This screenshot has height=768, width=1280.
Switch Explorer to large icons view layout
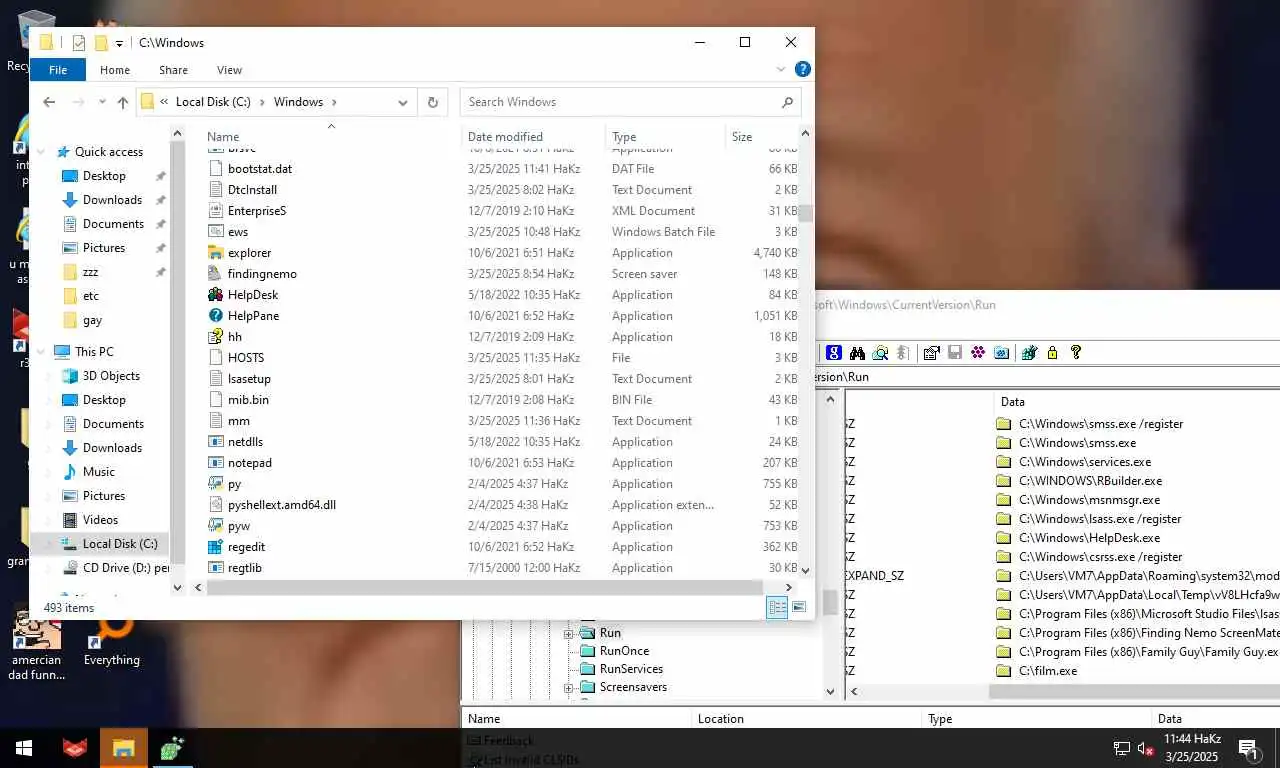(799, 607)
